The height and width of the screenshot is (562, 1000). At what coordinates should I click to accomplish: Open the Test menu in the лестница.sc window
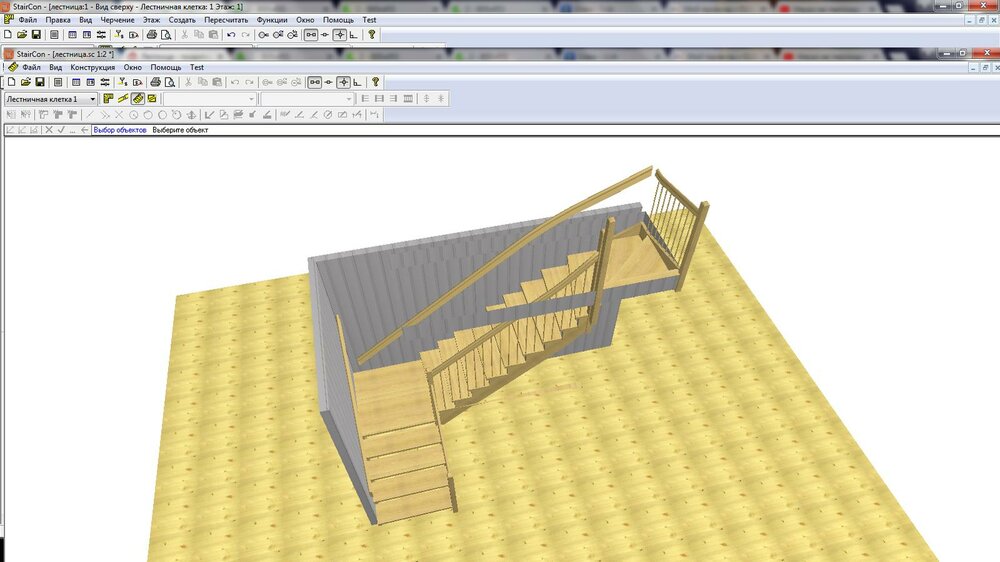[x=197, y=67]
